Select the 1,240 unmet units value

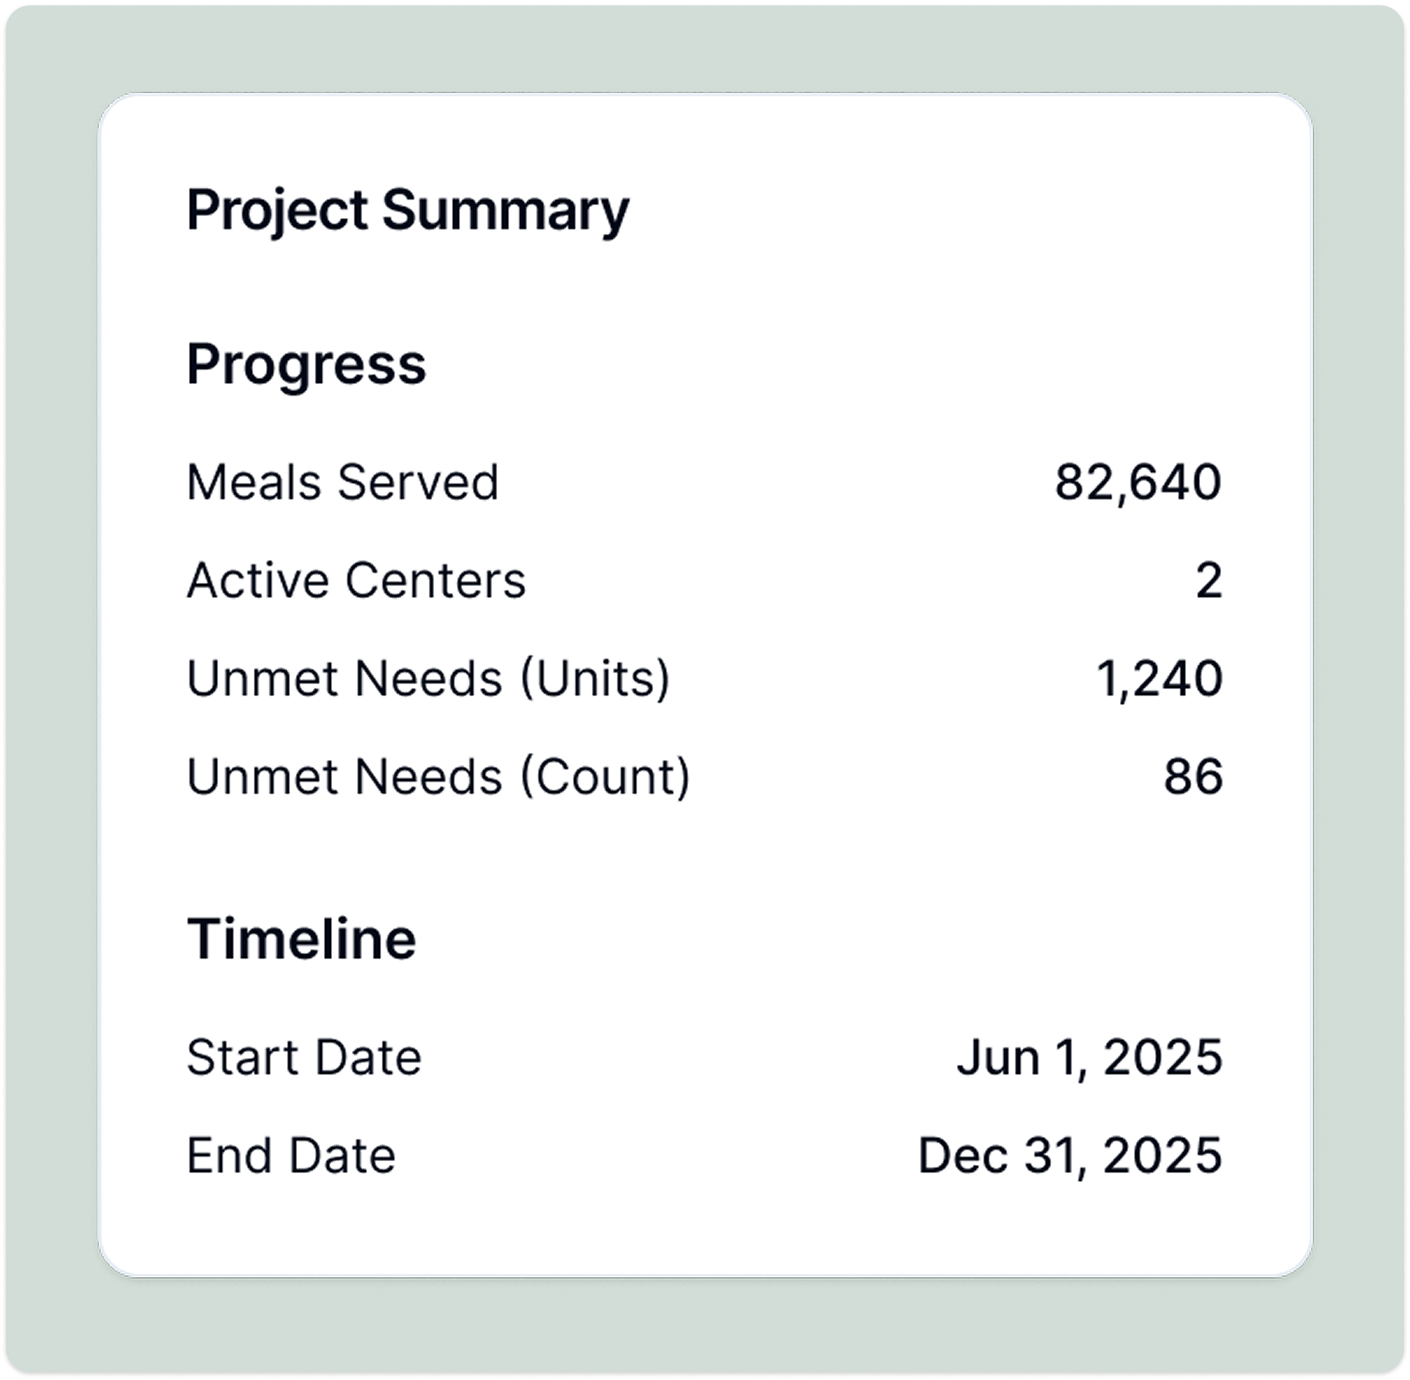tap(1160, 680)
